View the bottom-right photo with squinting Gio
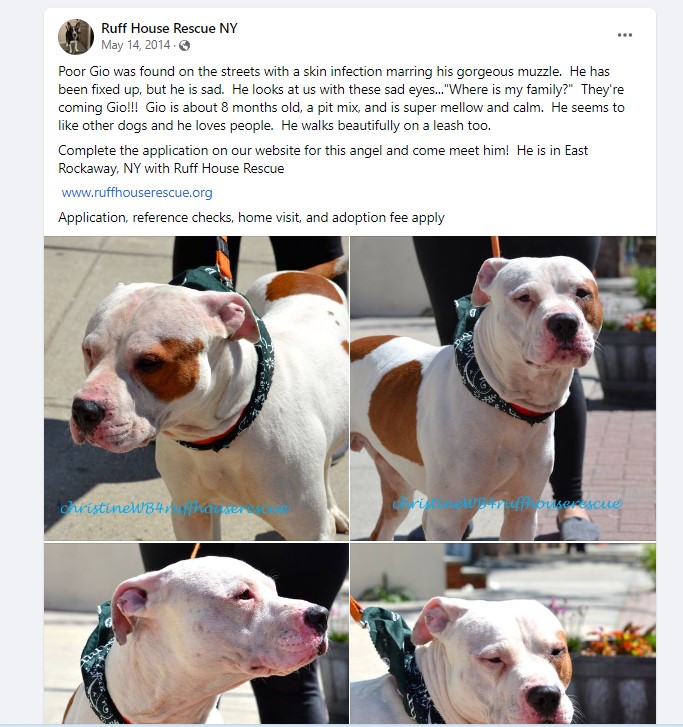This screenshot has height=727, width=683. click(503, 633)
